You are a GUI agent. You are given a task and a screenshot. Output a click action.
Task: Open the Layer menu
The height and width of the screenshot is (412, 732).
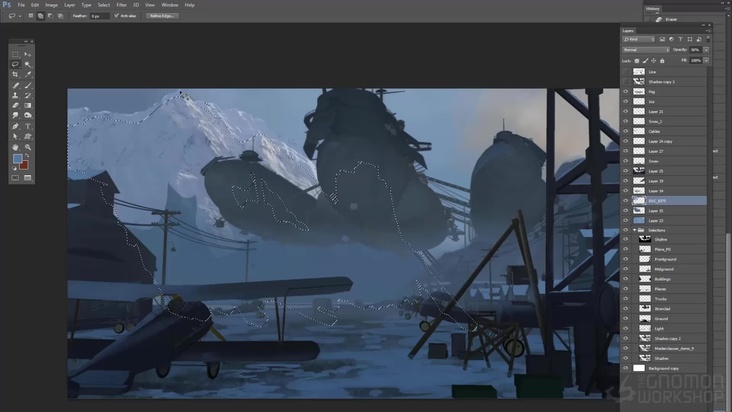tap(70, 5)
